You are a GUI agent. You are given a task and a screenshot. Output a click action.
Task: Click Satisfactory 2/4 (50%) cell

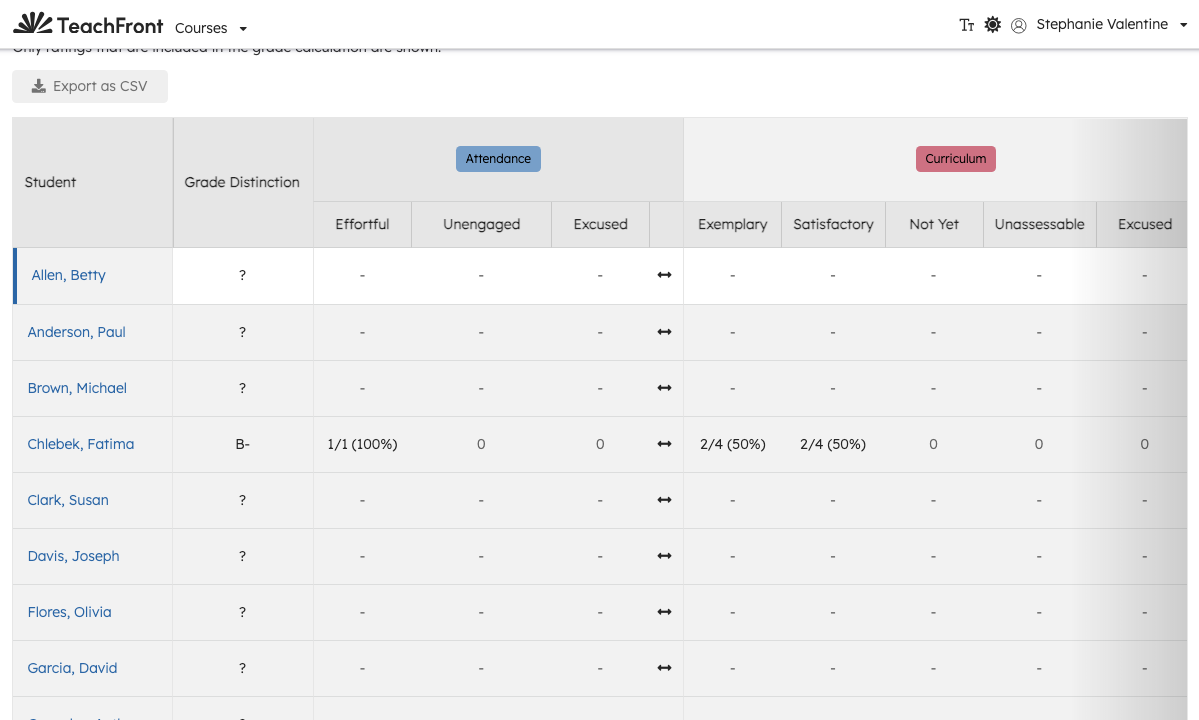click(x=833, y=444)
